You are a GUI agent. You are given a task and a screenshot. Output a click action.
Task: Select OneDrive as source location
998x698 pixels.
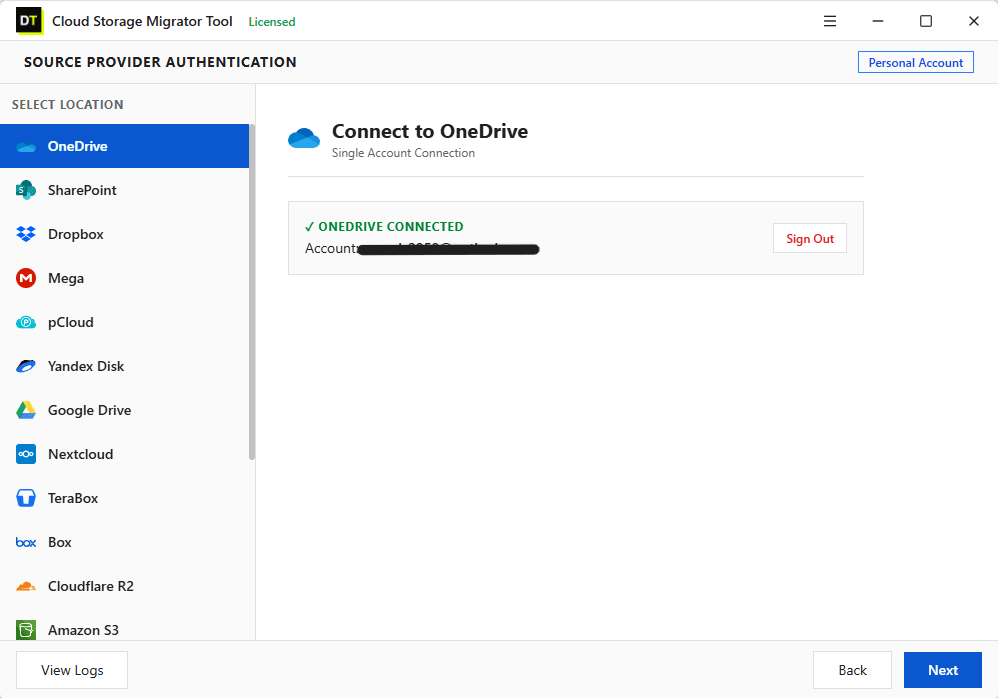tap(125, 146)
